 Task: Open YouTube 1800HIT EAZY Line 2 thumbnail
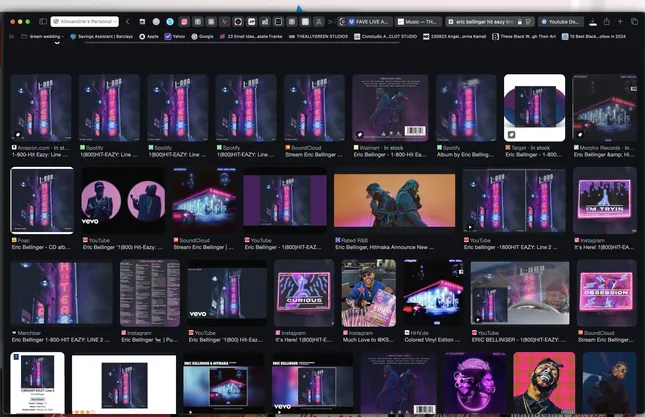(514, 200)
